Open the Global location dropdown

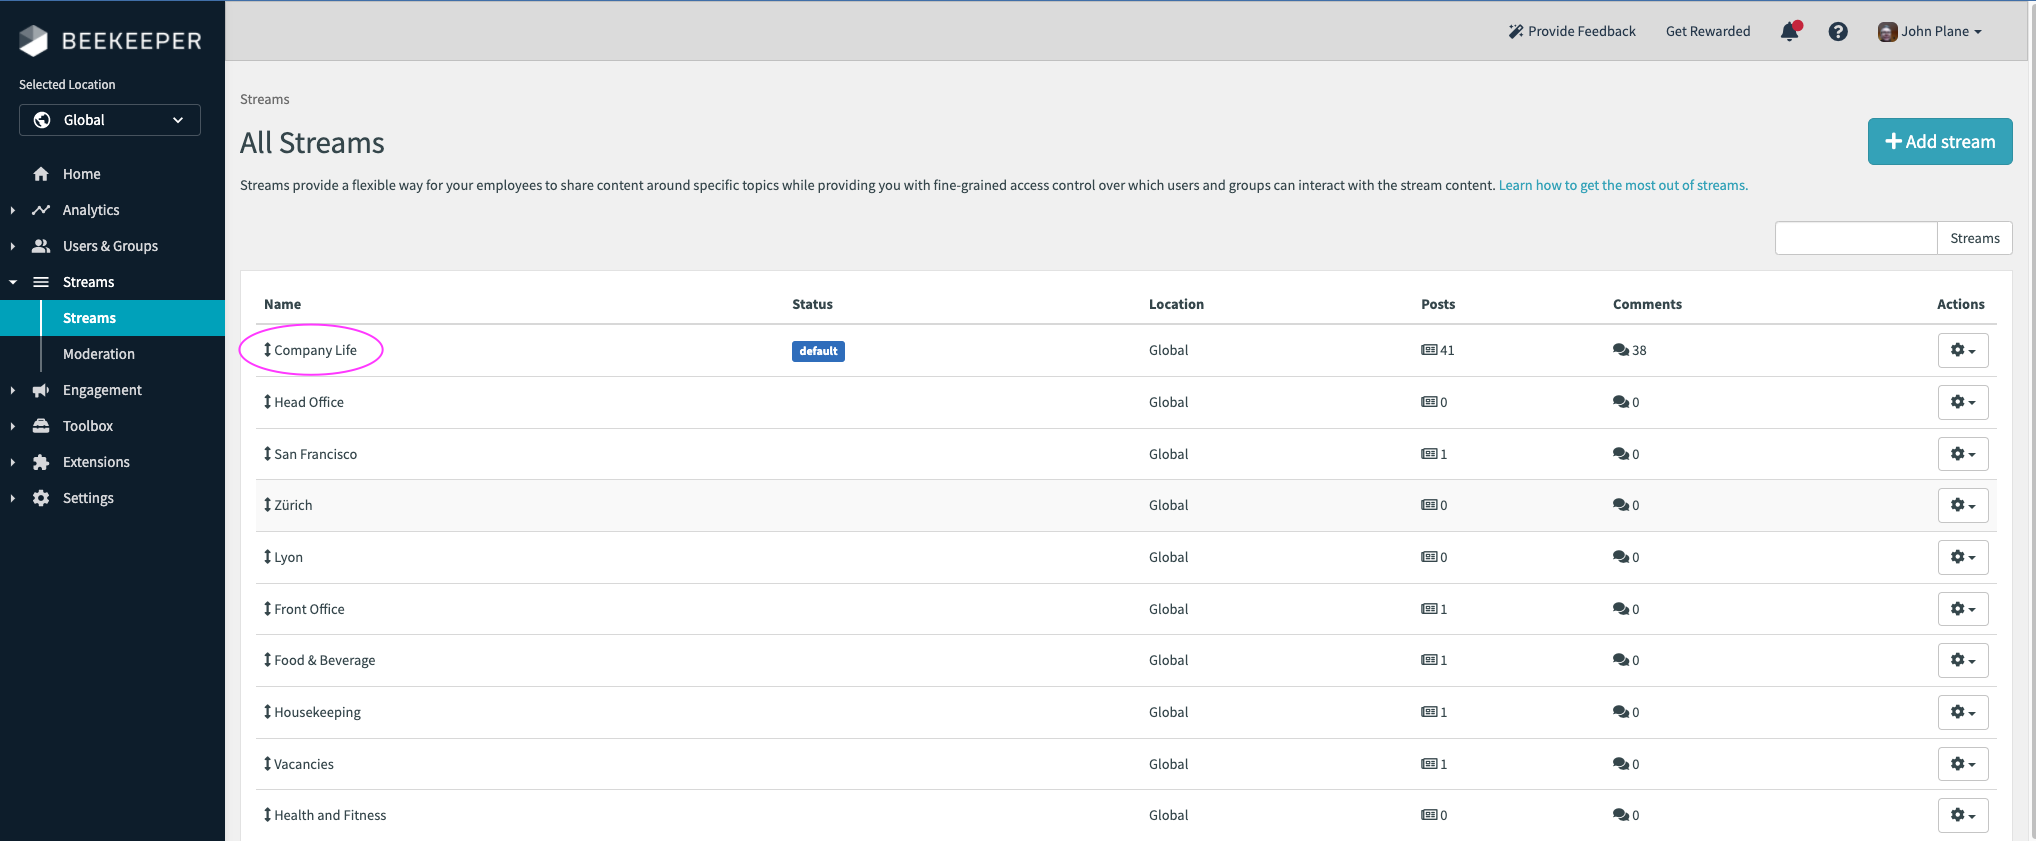110,120
